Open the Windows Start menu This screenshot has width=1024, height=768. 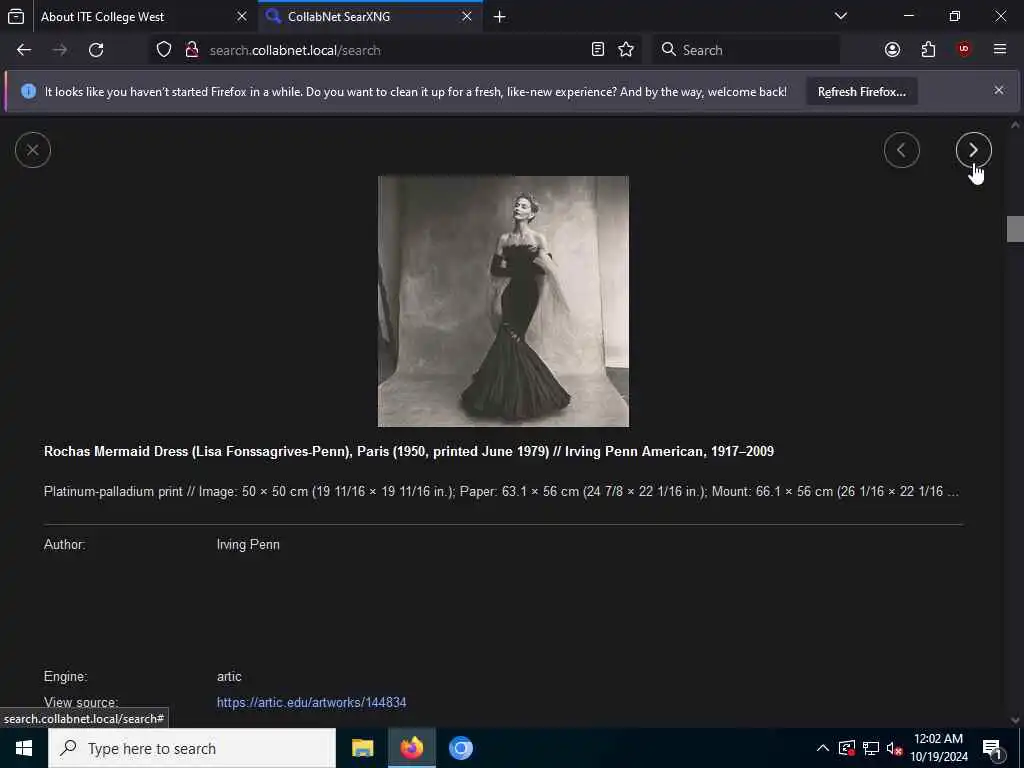pyautogui.click(x=24, y=748)
